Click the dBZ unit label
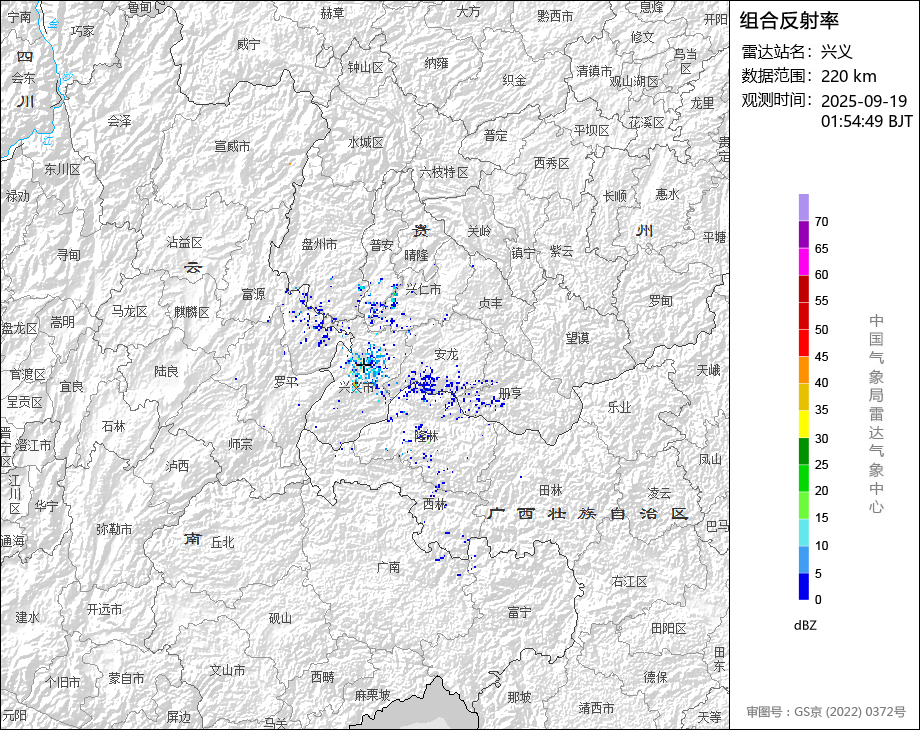920x730 pixels. (x=805, y=625)
